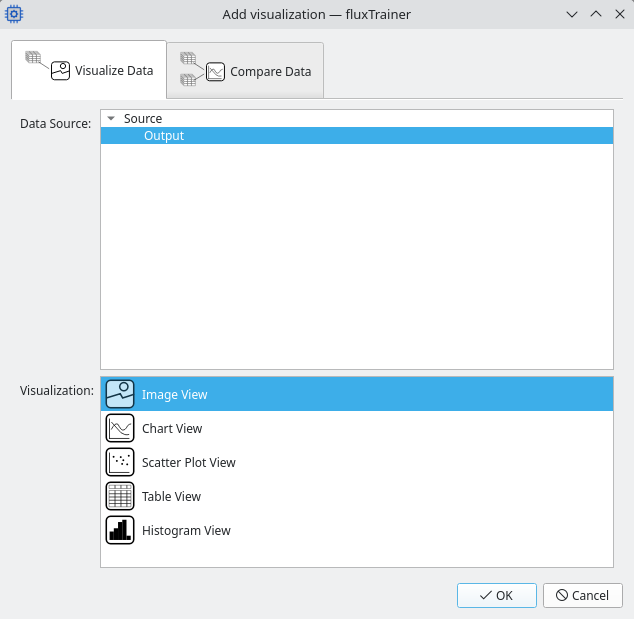Choose Image View text label
This screenshot has width=634, height=619.
pos(174,394)
